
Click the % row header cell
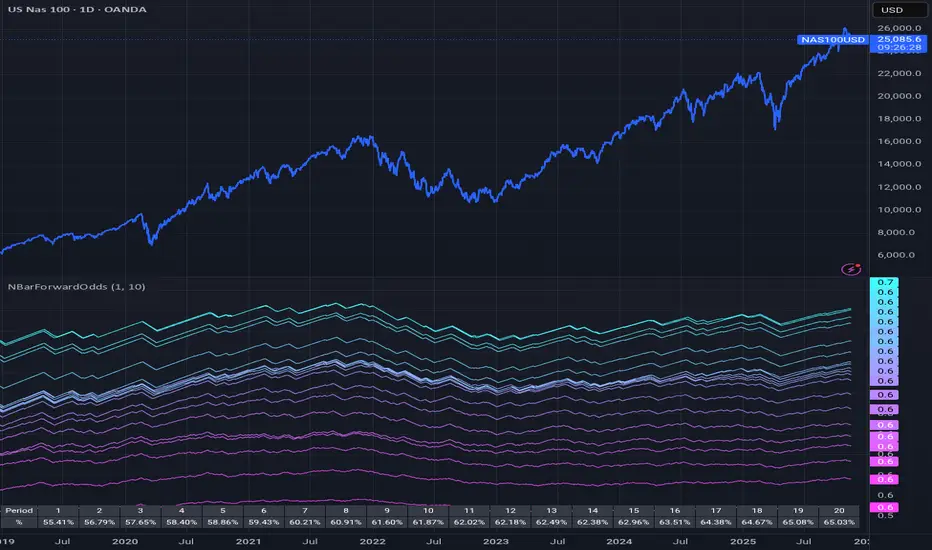coord(19,522)
